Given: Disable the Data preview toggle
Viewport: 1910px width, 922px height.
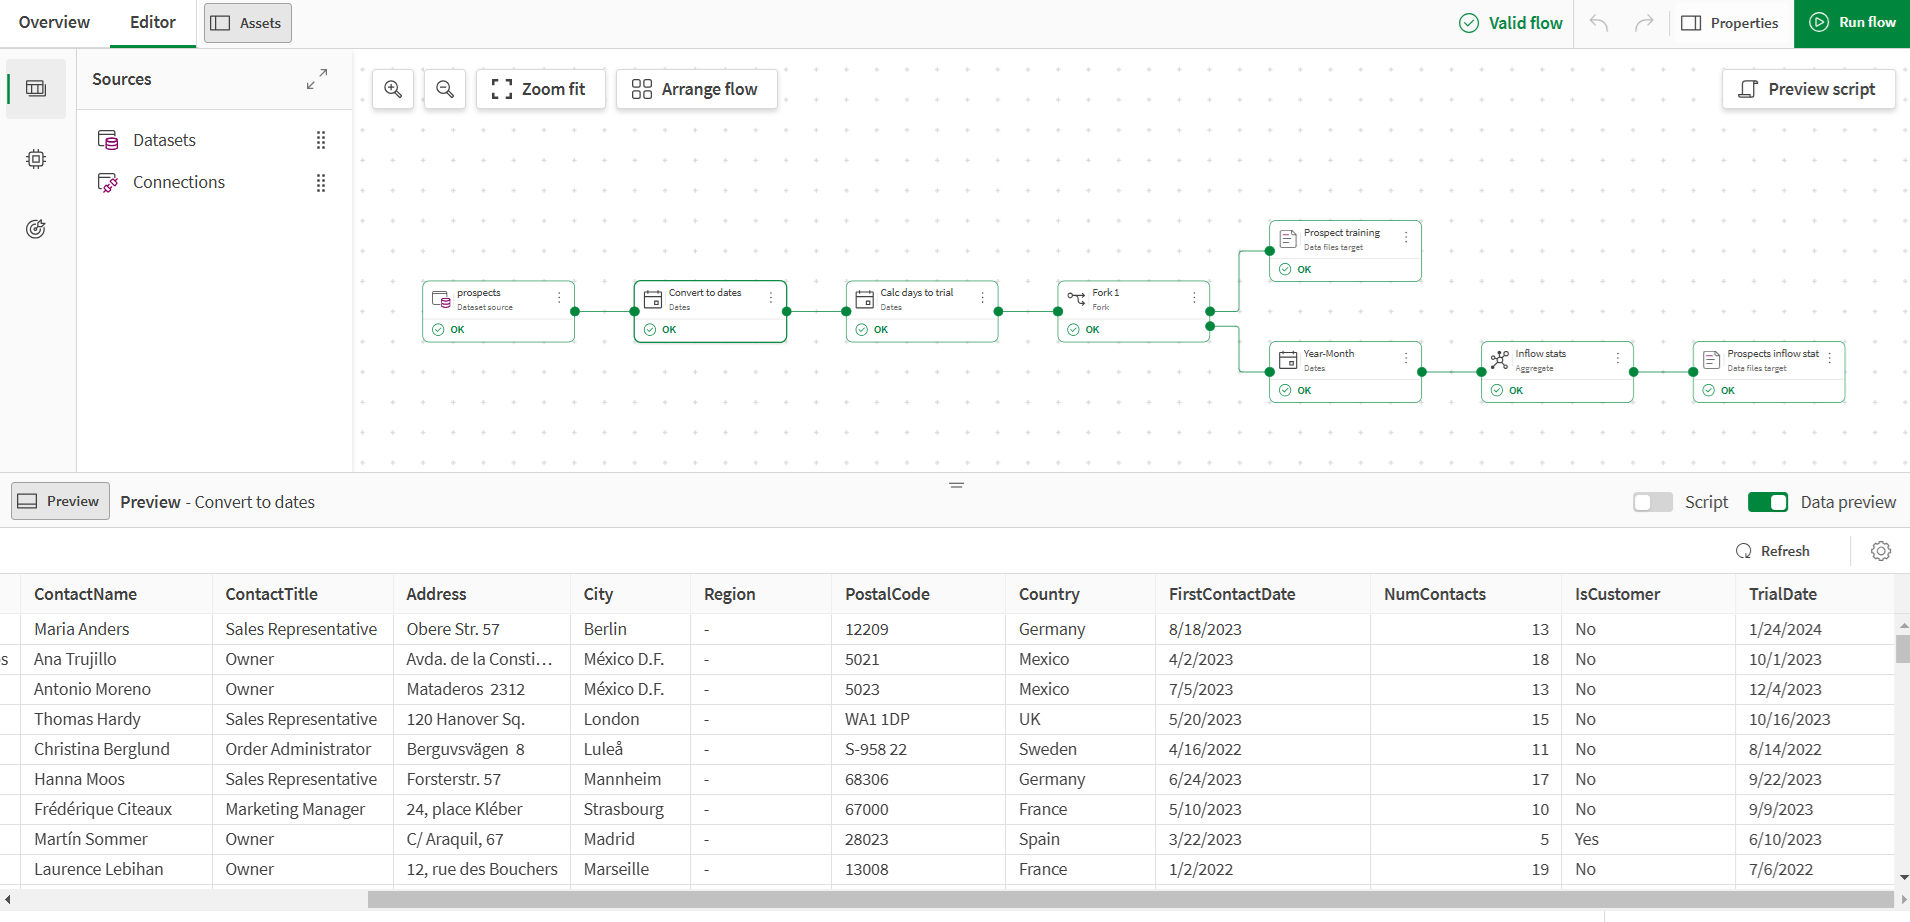Looking at the screenshot, I should tap(1768, 502).
